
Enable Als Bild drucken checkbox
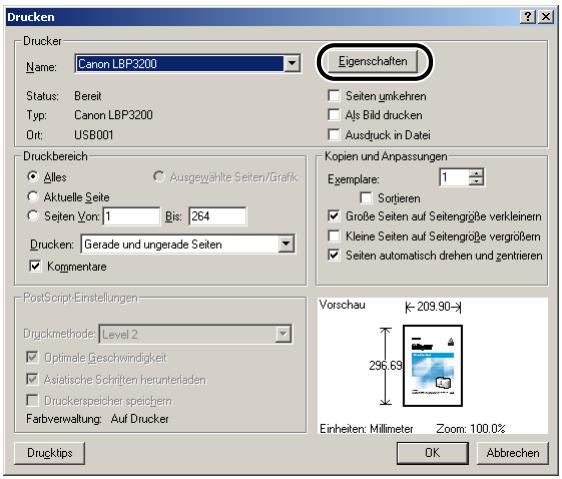(334, 115)
